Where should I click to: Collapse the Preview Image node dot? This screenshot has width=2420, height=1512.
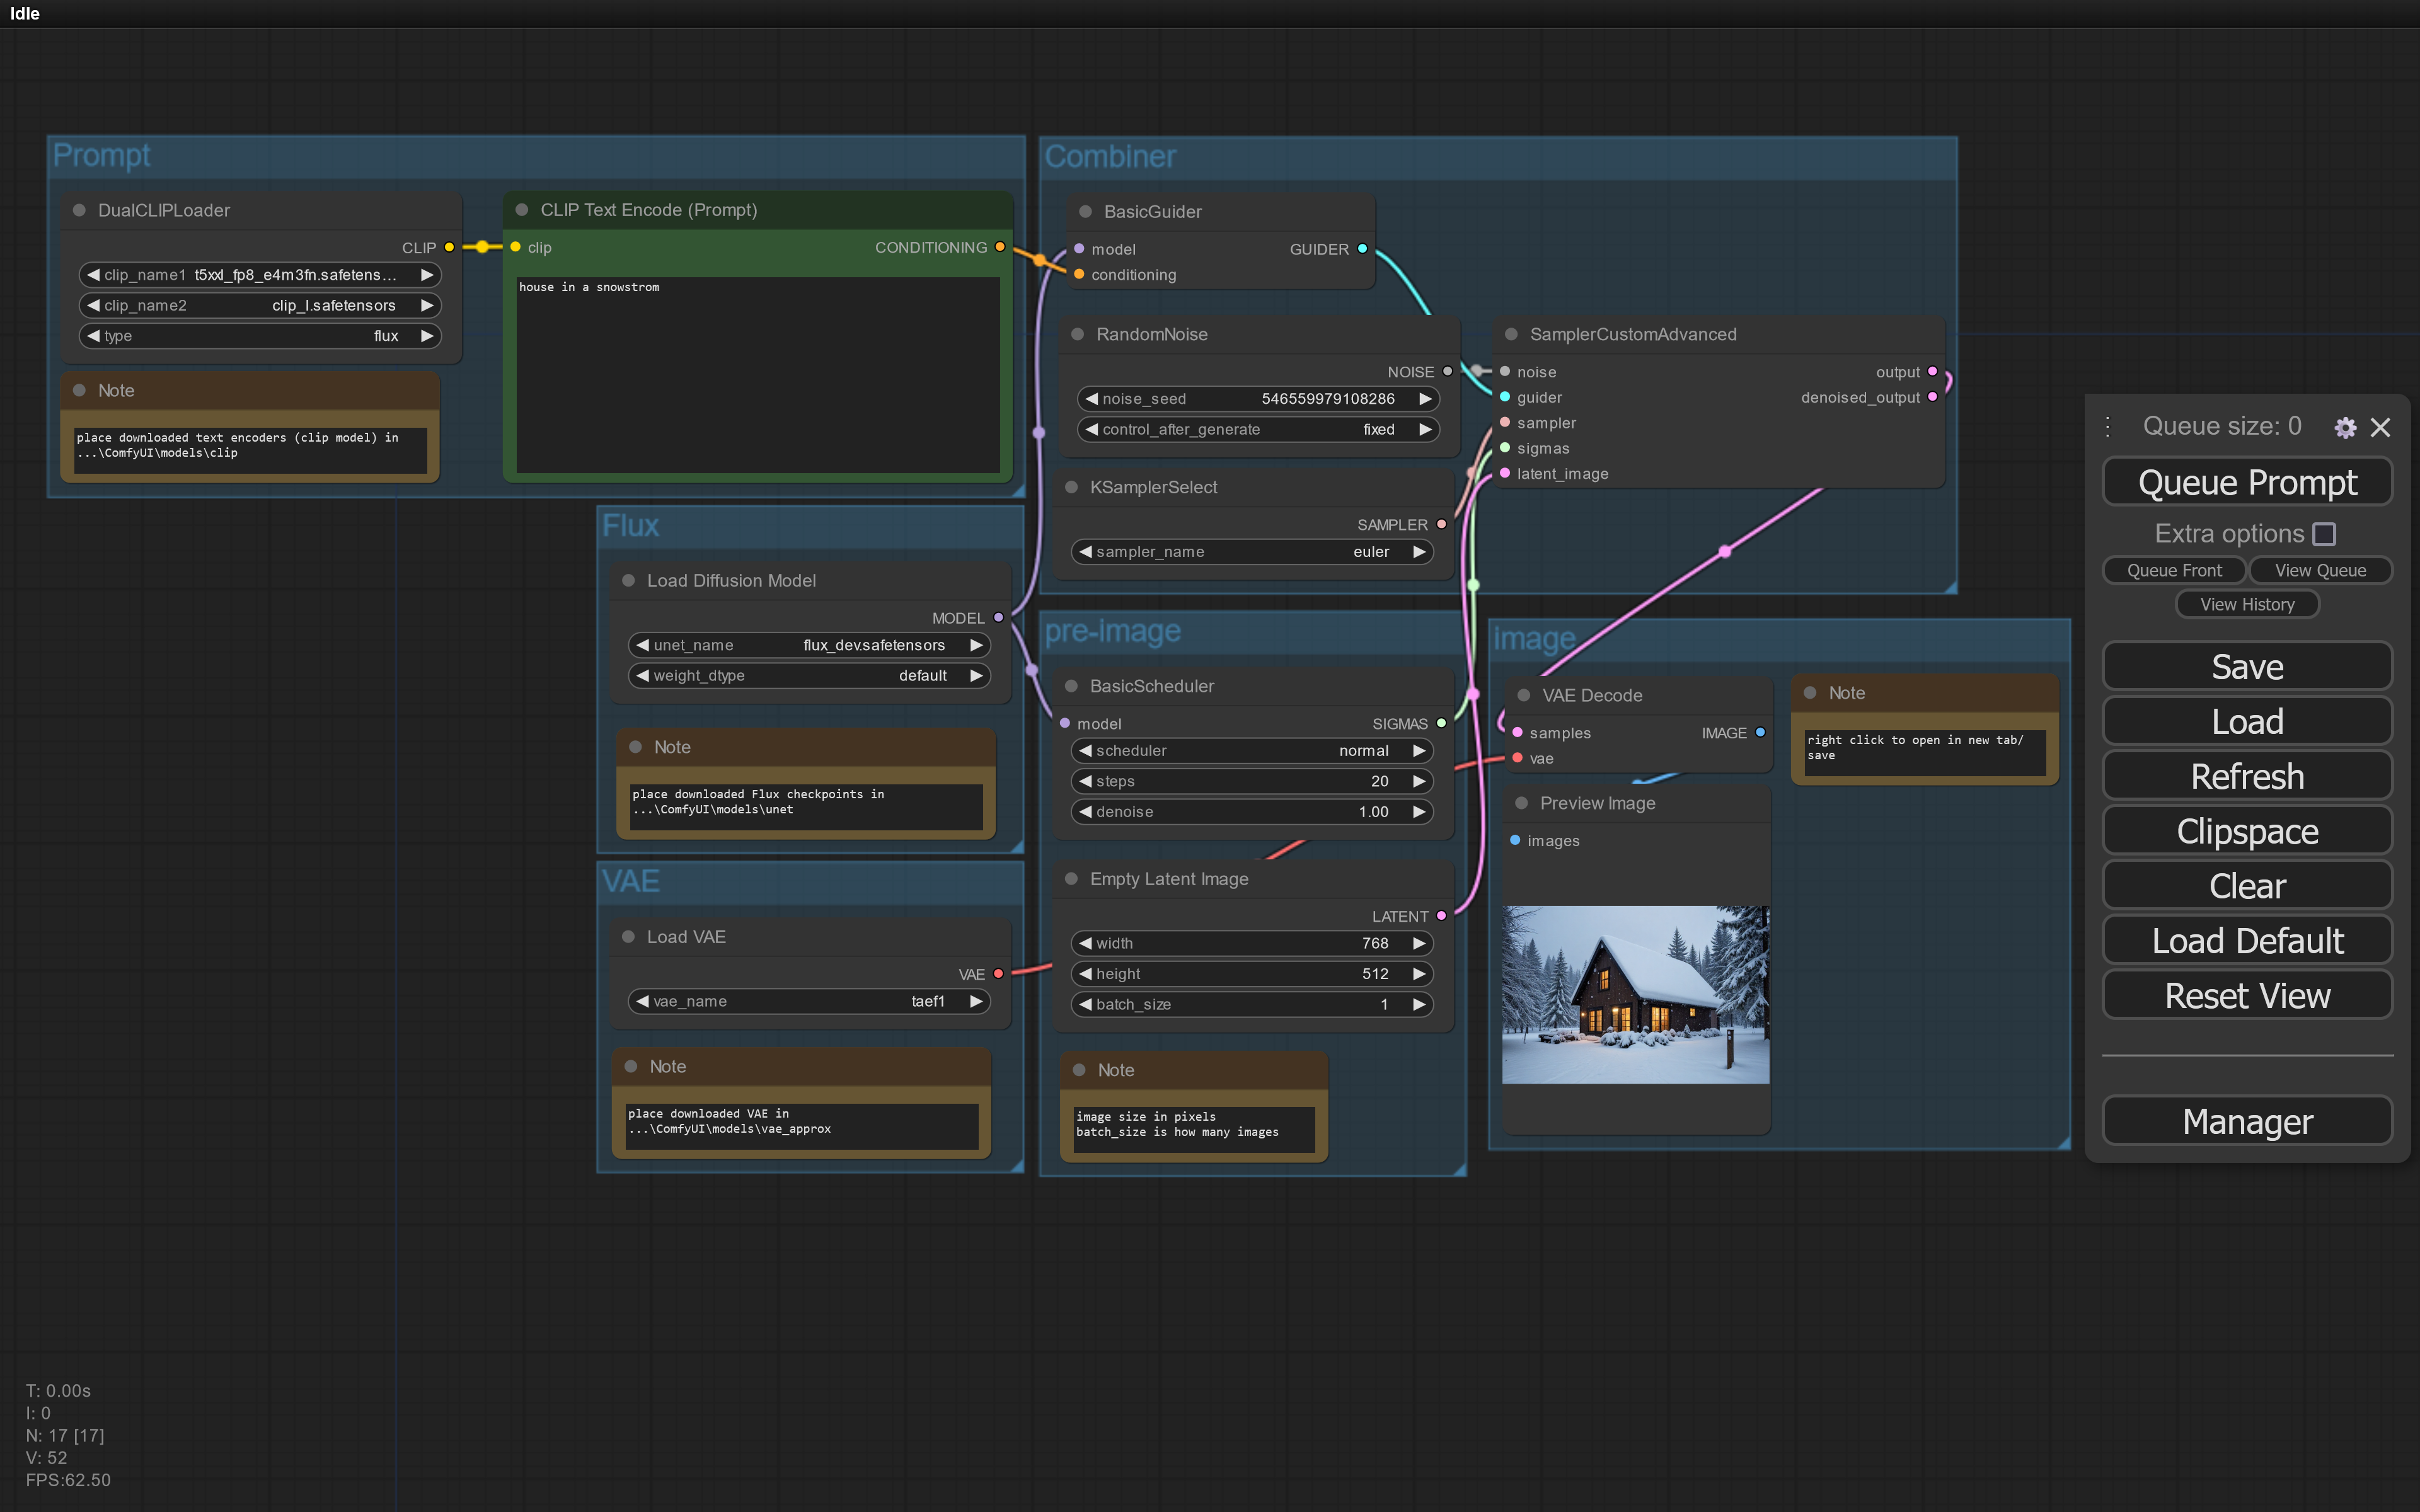tap(1521, 803)
